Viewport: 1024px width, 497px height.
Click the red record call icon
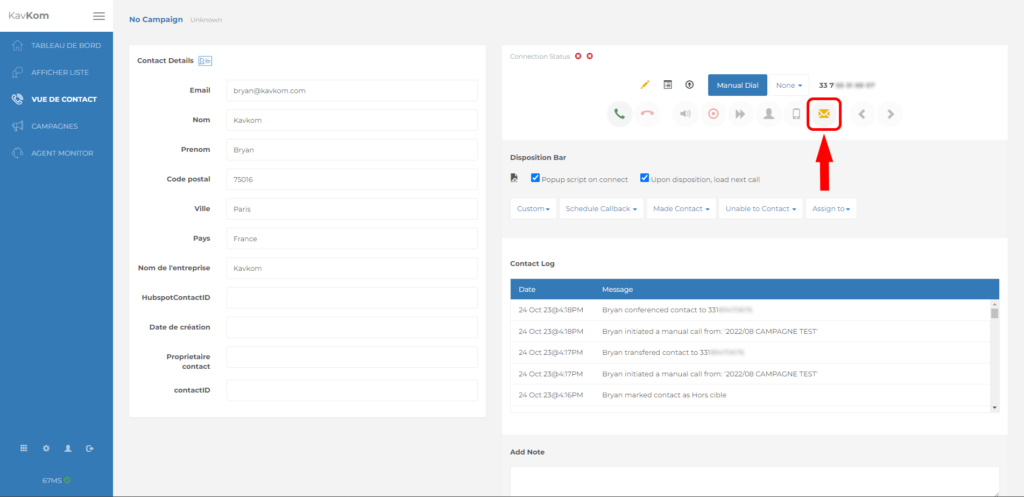pyautogui.click(x=713, y=114)
